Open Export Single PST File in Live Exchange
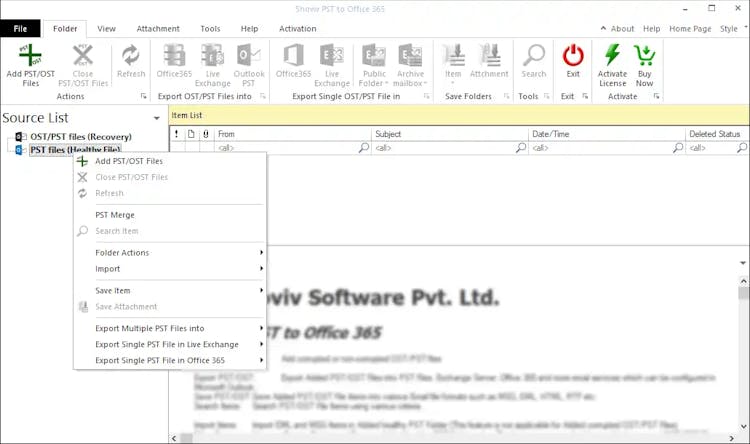The height and width of the screenshot is (444, 750). pyautogui.click(x=169, y=344)
